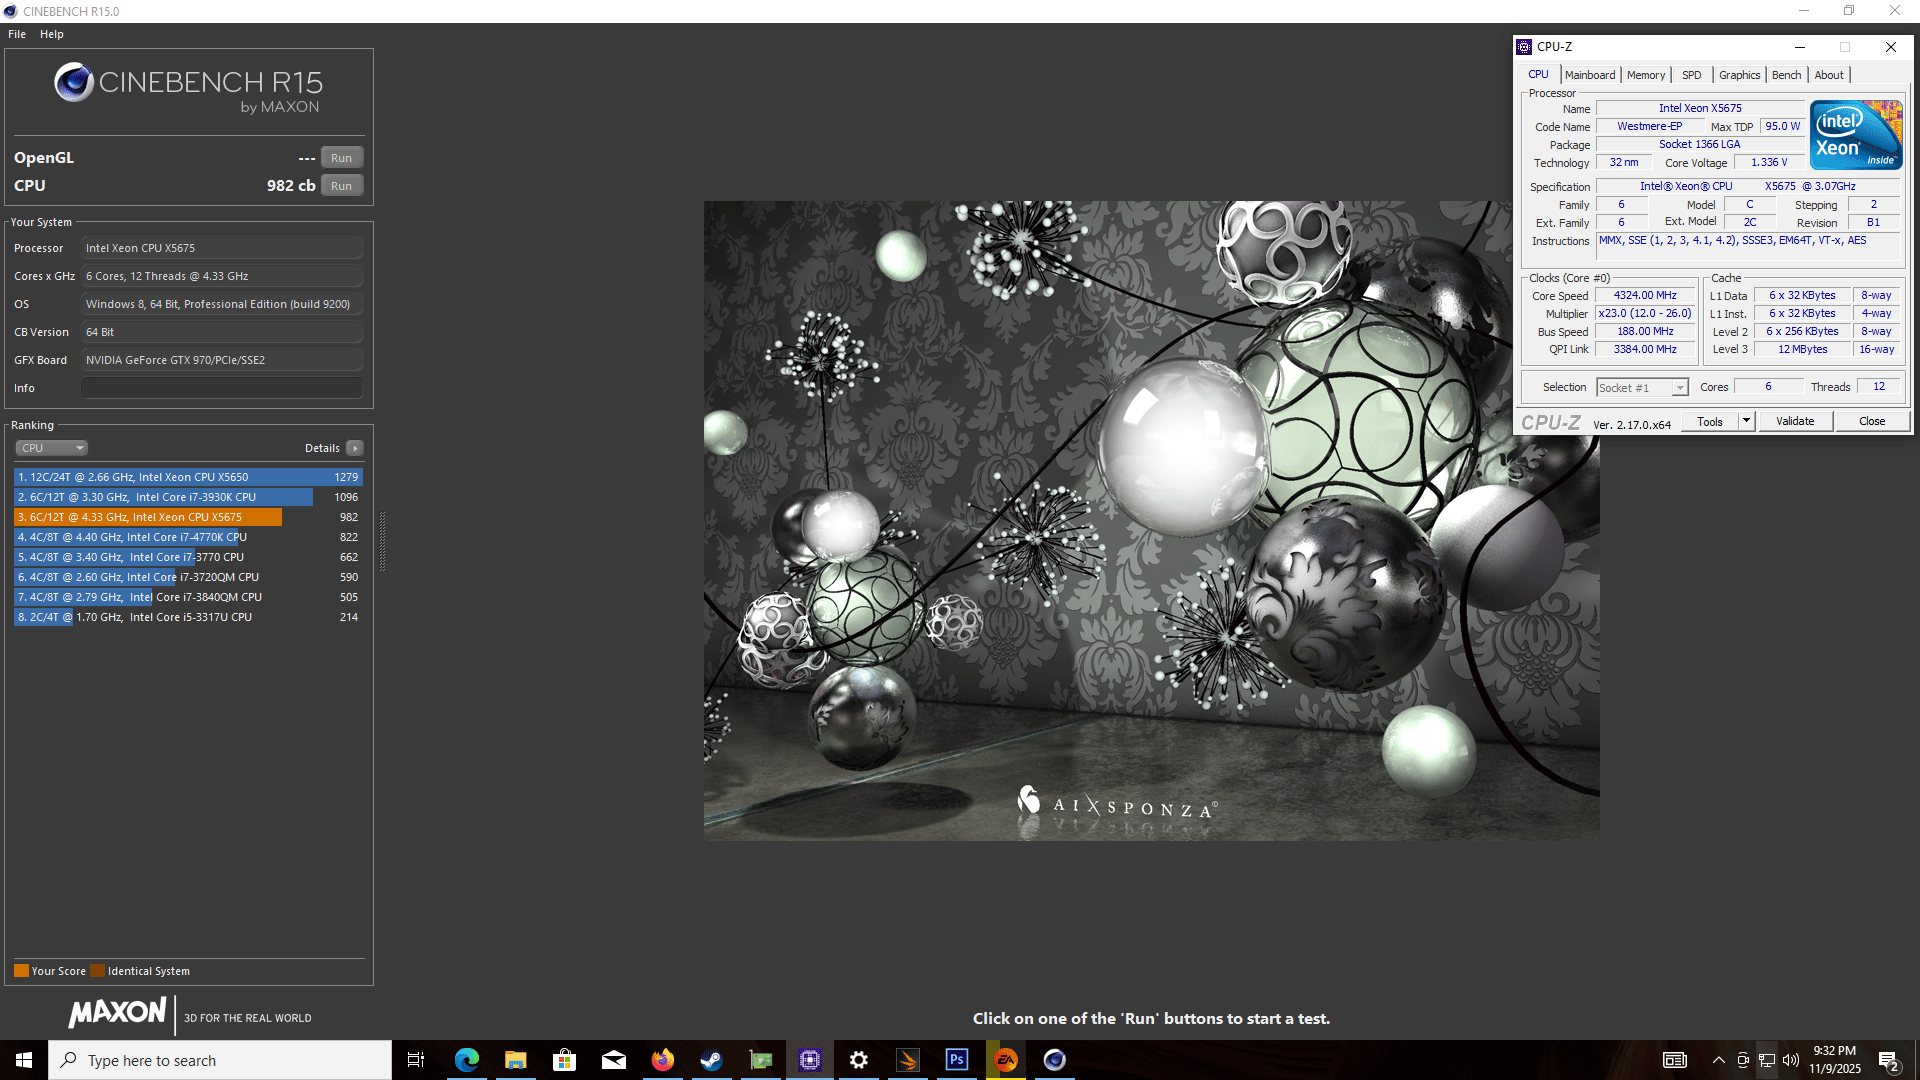
Task: Switch to CPU-Z Memory tab
Action: 1645,75
